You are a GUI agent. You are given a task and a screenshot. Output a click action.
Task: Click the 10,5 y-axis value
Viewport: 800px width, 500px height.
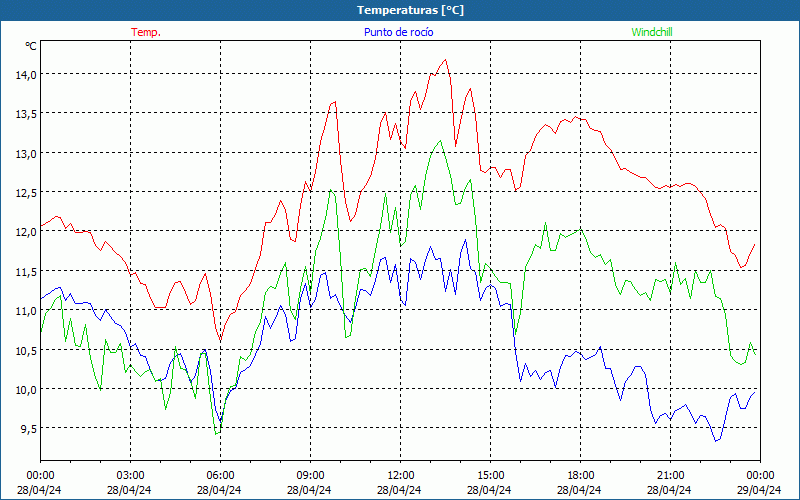coord(26,350)
